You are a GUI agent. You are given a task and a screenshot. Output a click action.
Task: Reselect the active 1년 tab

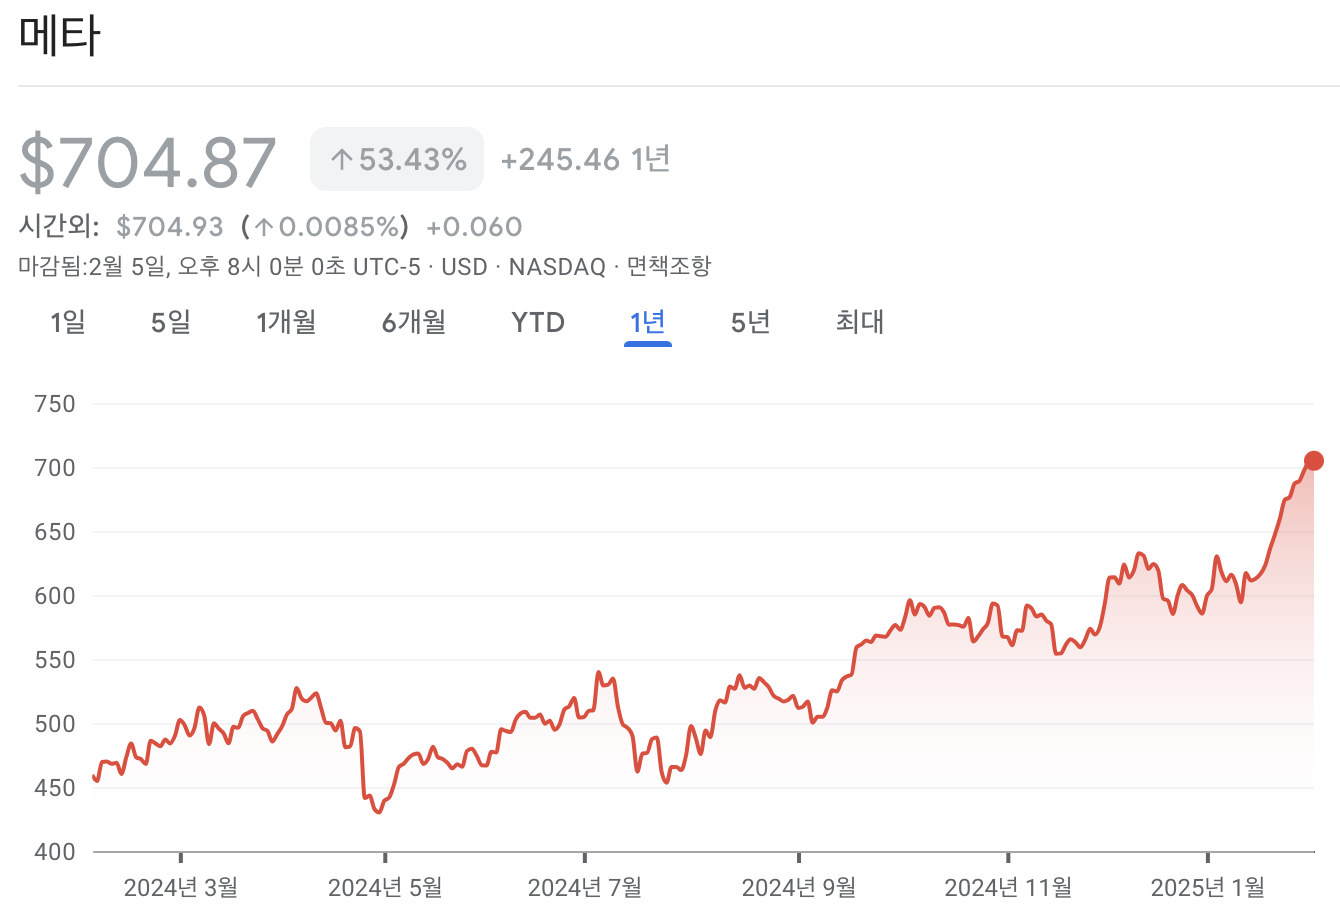[x=647, y=322]
